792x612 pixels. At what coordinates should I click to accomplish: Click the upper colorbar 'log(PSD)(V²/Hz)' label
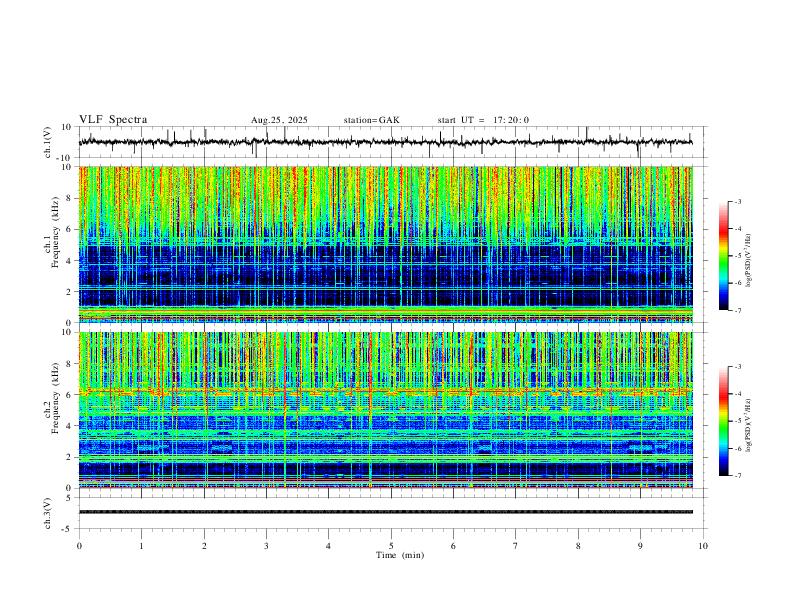click(x=749, y=260)
